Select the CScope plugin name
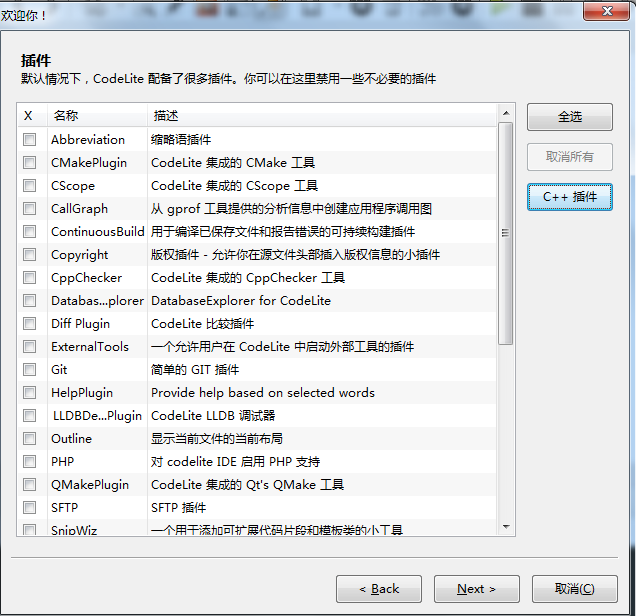Viewport: 636px width, 616px height. coord(73,186)
